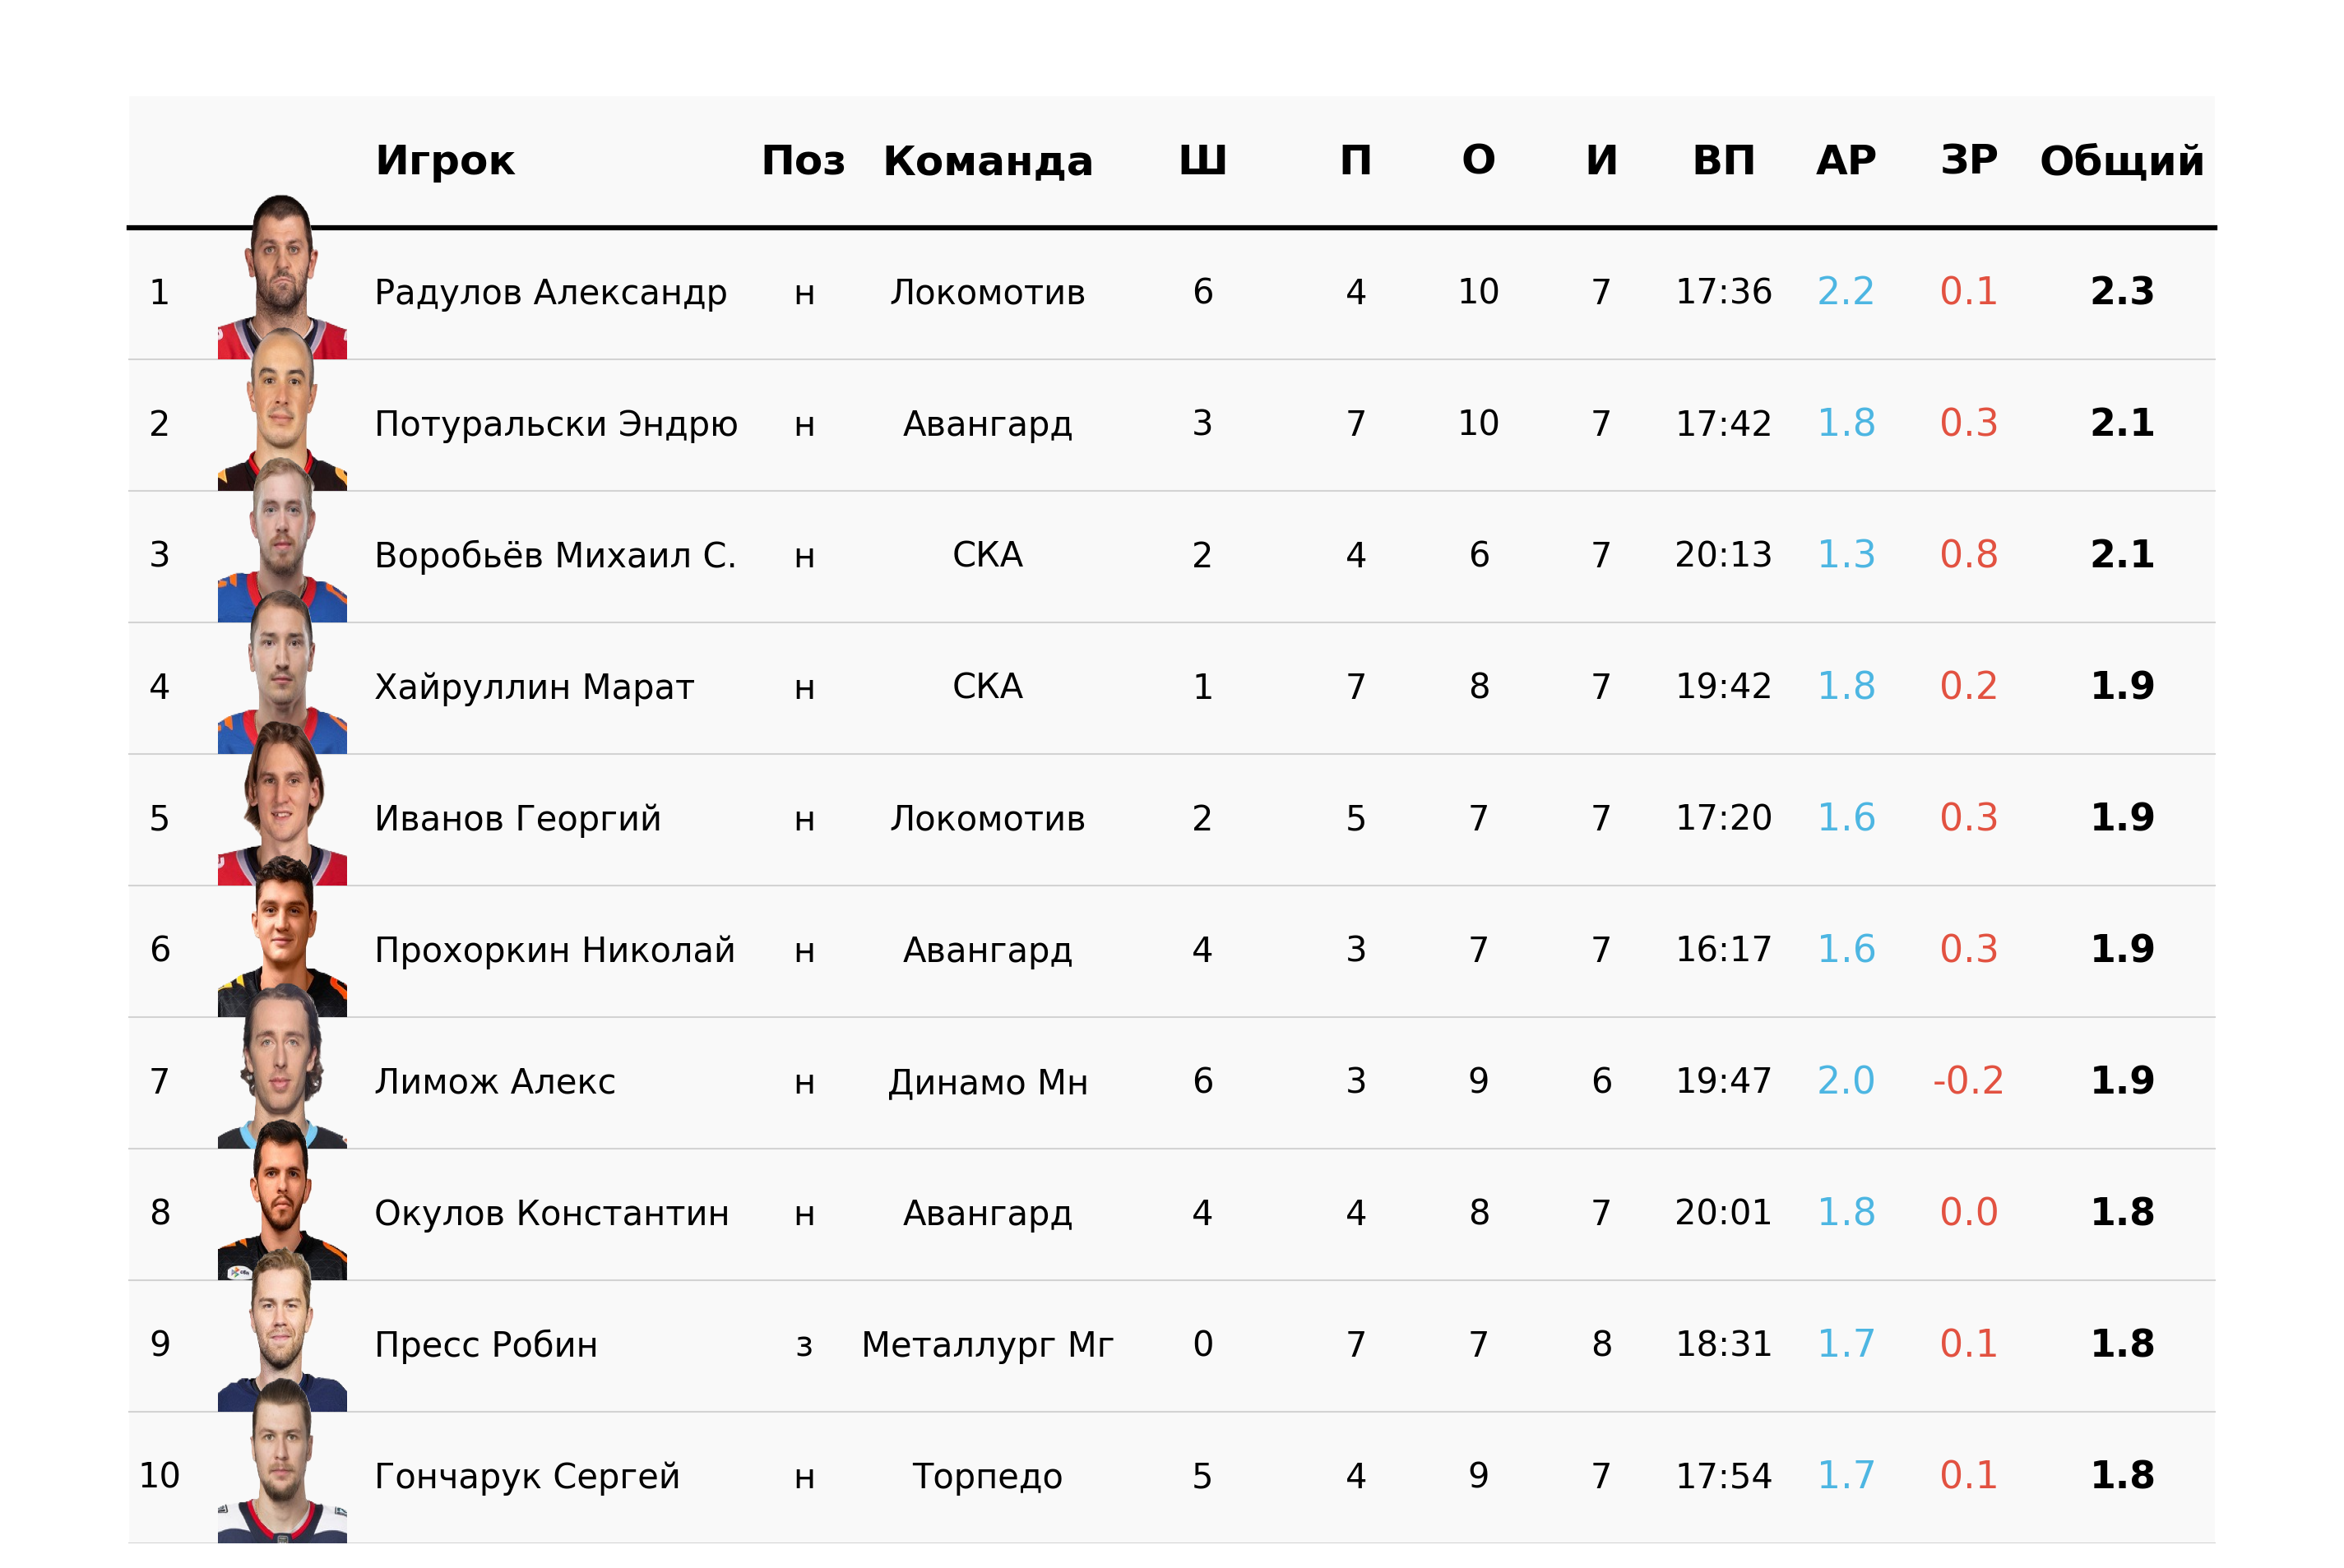The image size is (2344, 1568).
Task: Select Пресс Робин's headshot thumbnail
Action: 282,1329
